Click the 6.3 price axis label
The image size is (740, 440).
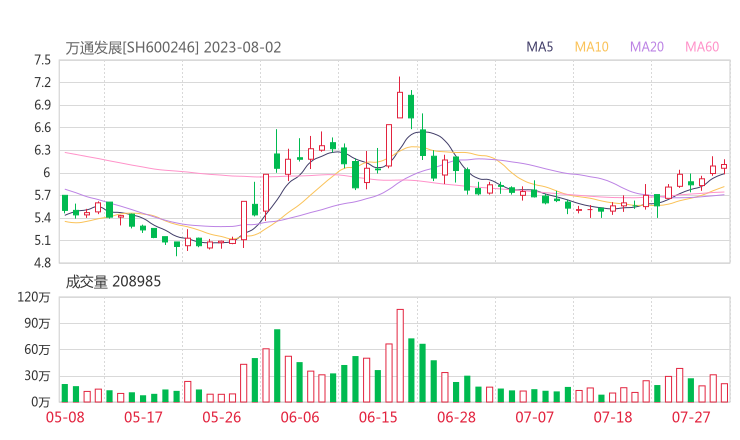[42, 150]
